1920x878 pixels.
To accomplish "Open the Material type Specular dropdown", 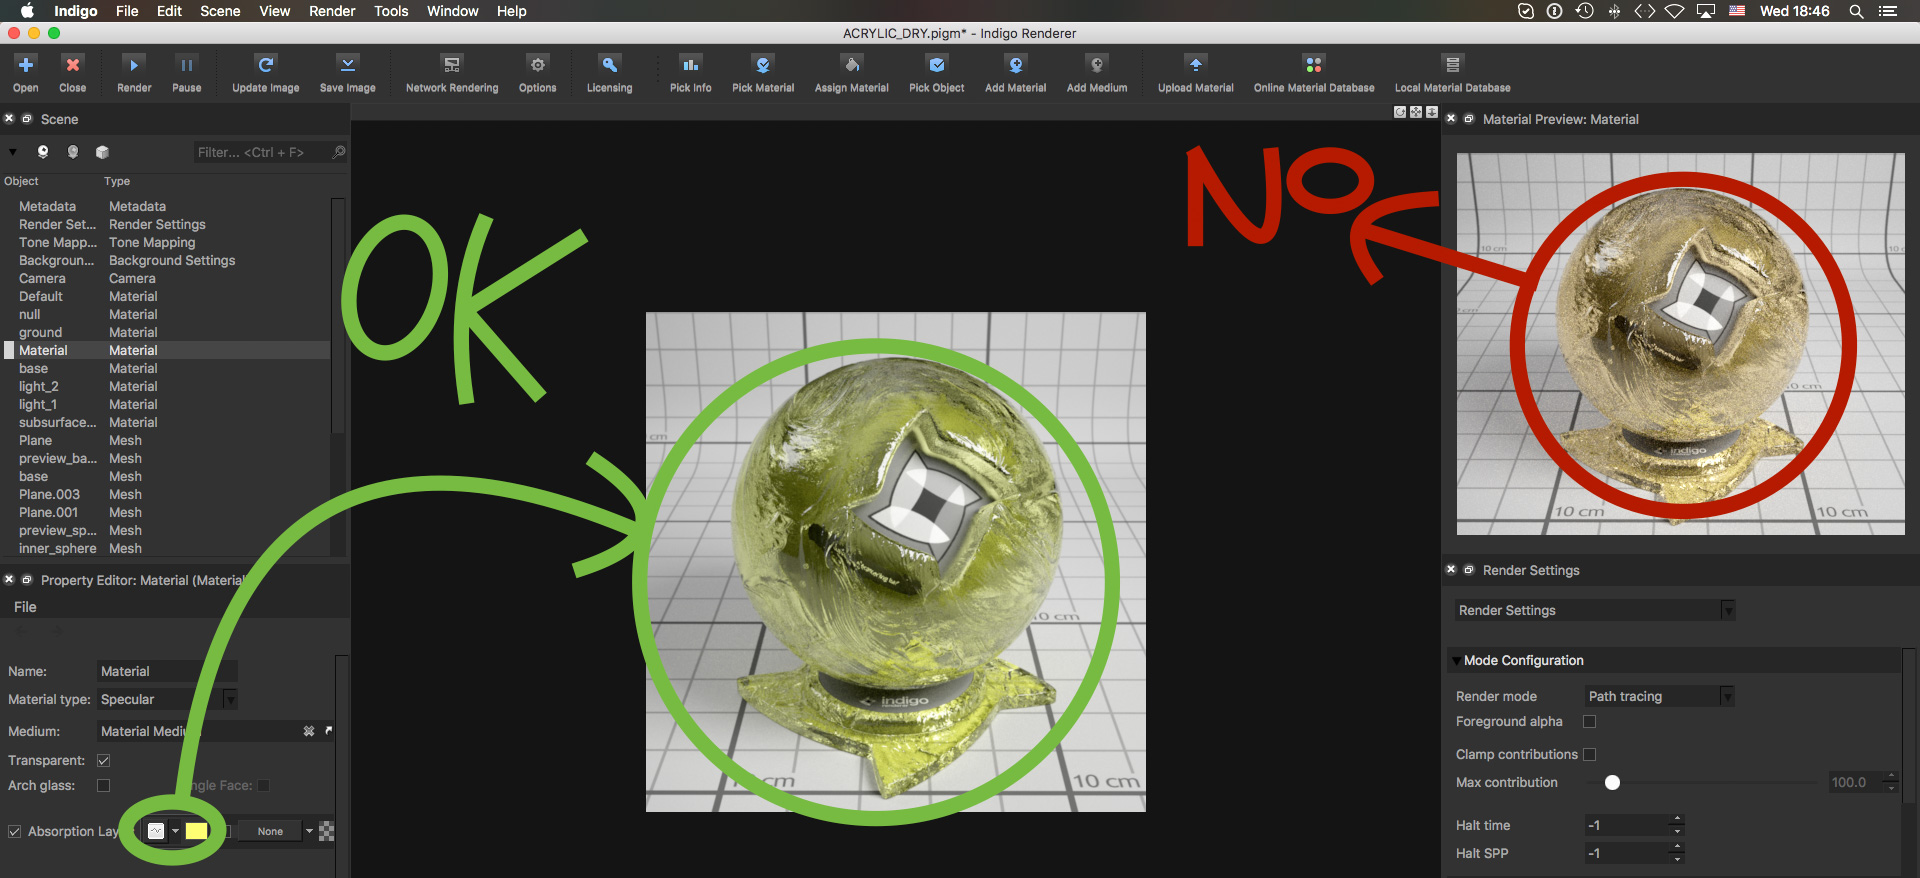I will click(x=168, y=700).
